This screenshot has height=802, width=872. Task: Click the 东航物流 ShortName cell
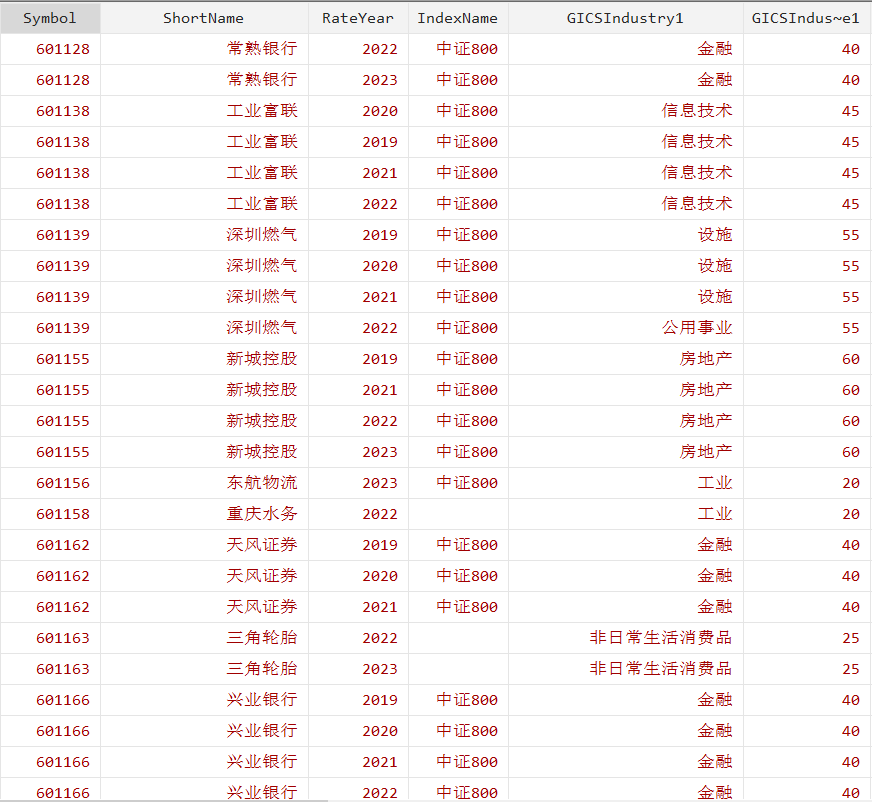204,483
